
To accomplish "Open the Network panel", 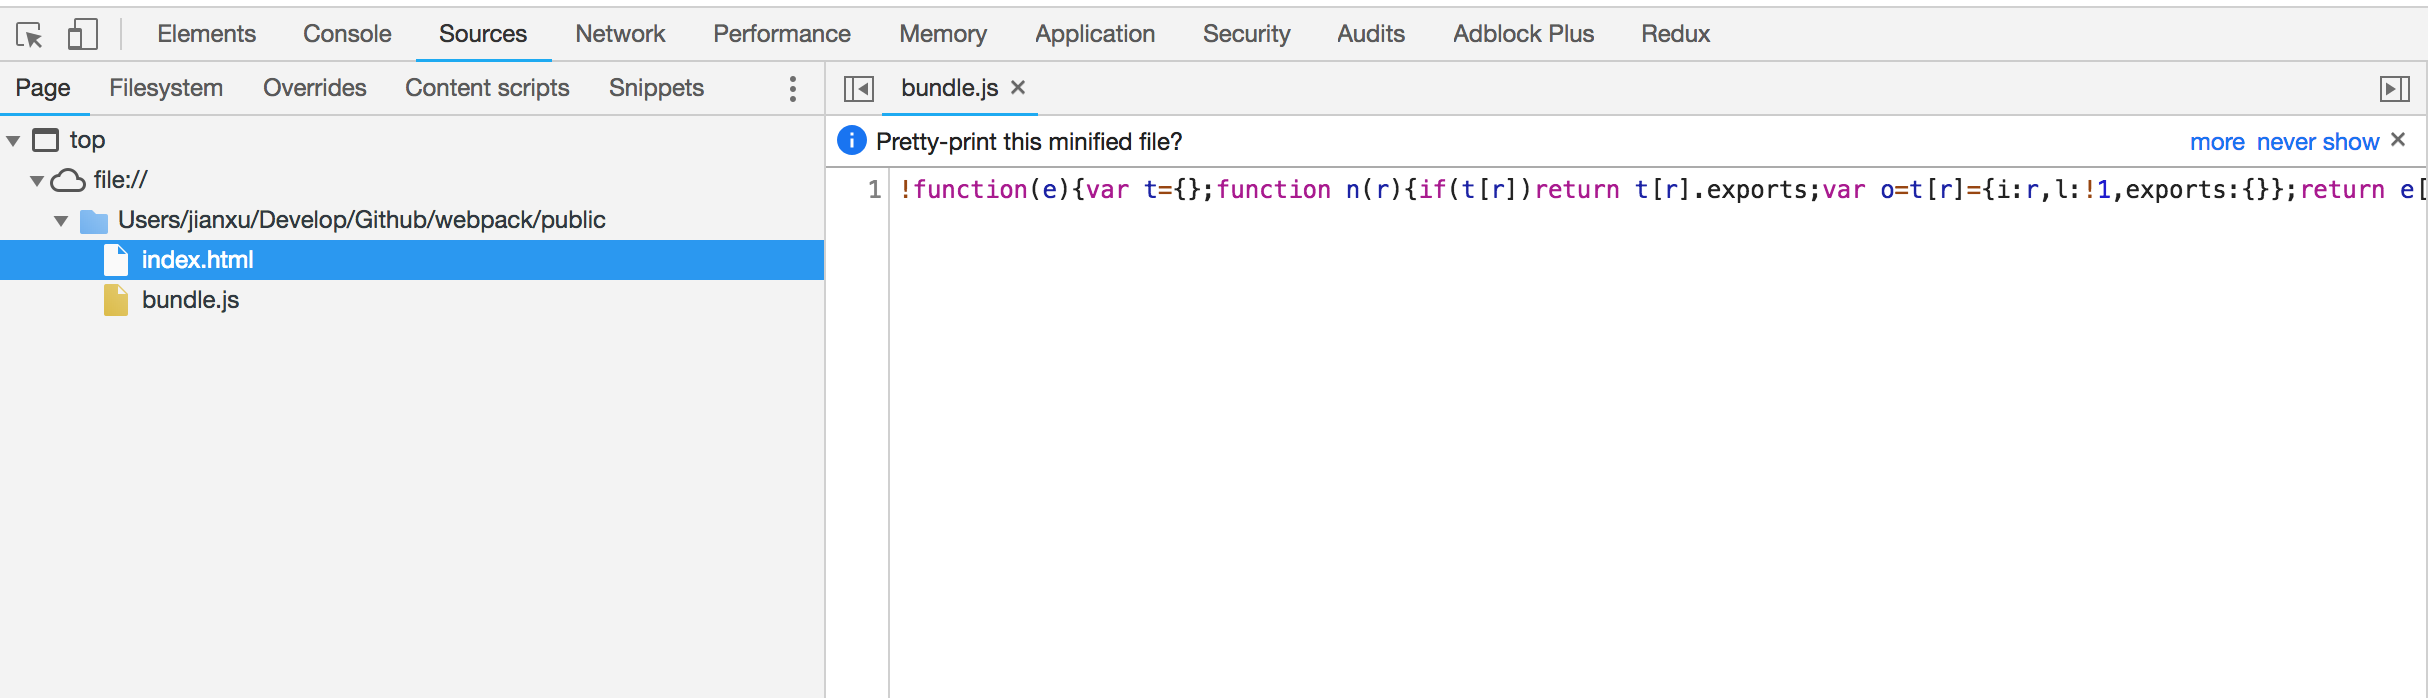I will [620, 34].
